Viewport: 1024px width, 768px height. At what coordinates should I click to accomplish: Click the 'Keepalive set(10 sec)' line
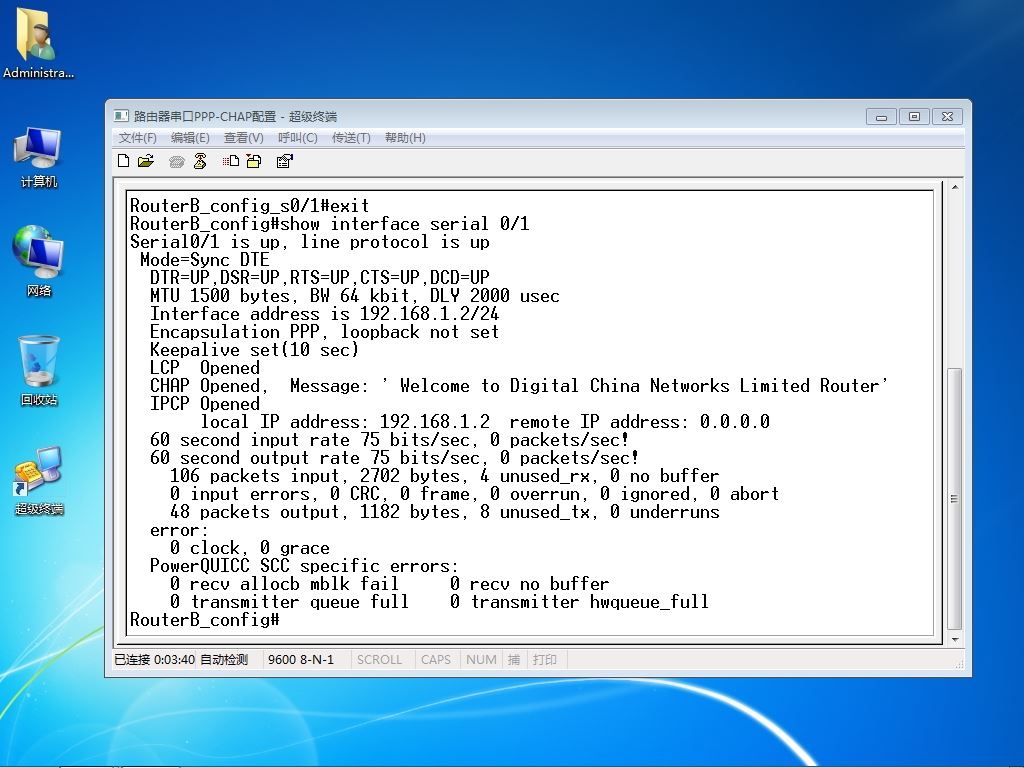[x=254, y=350]
